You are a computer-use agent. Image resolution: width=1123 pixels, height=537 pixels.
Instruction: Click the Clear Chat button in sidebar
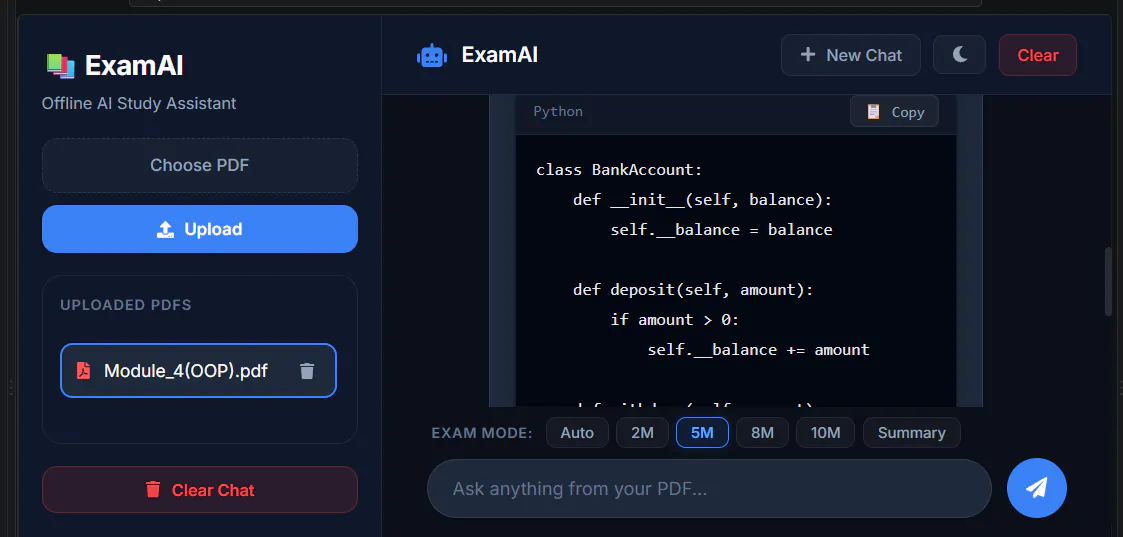pyautogui.click(x=200, y=490)
